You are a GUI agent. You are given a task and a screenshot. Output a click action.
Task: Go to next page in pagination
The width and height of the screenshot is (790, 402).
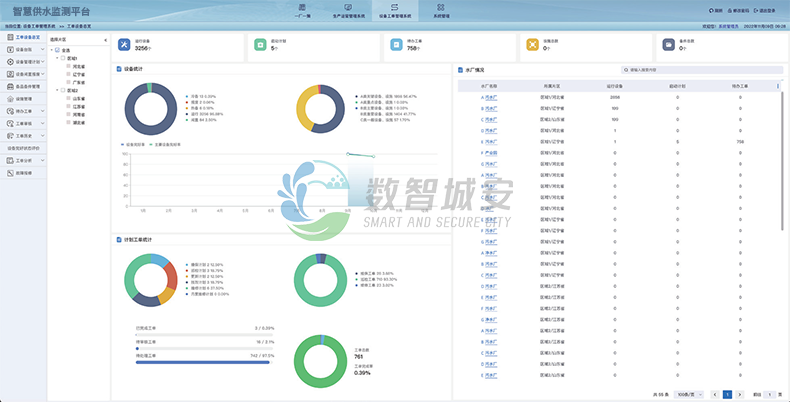click(740, 395)
